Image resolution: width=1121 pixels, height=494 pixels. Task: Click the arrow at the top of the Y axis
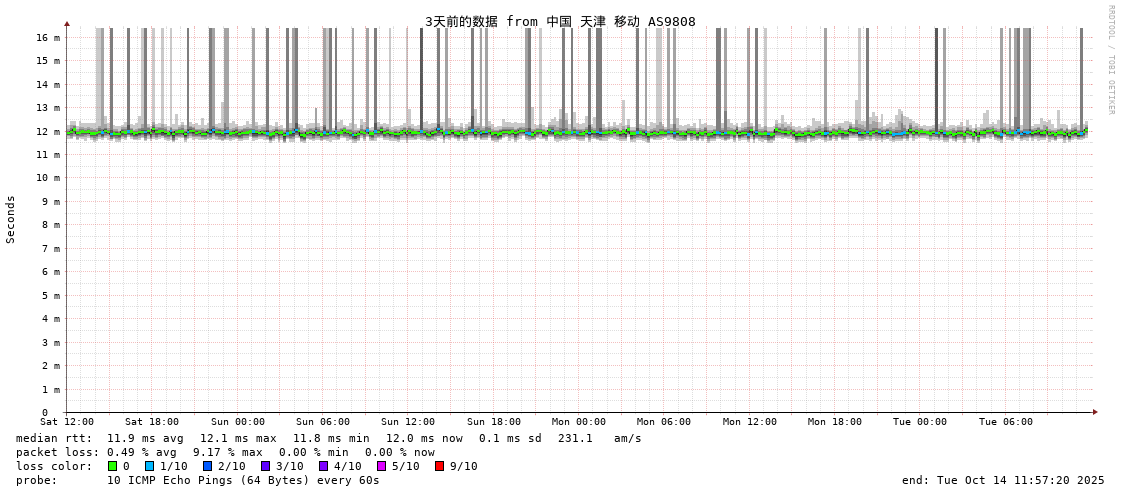coord(67,23)
